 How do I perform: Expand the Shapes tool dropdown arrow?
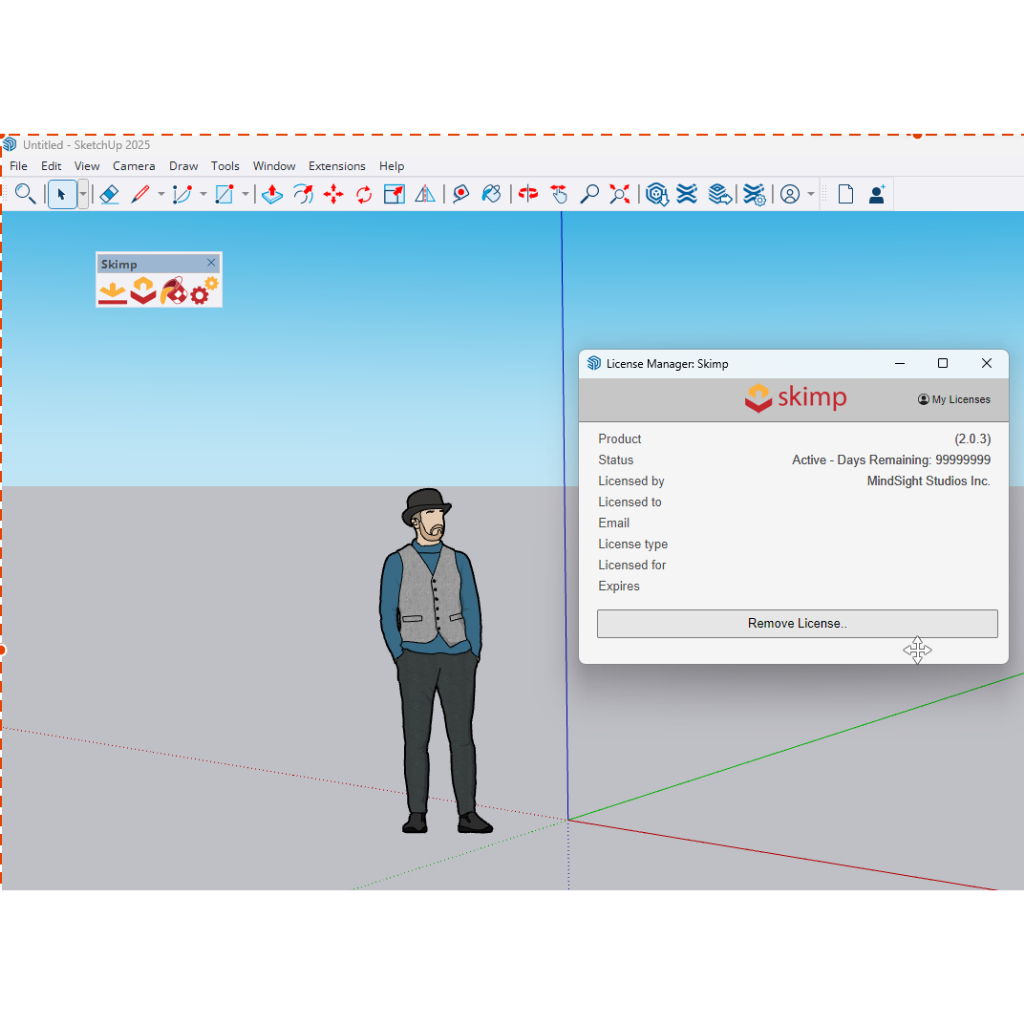coord(246,194)
